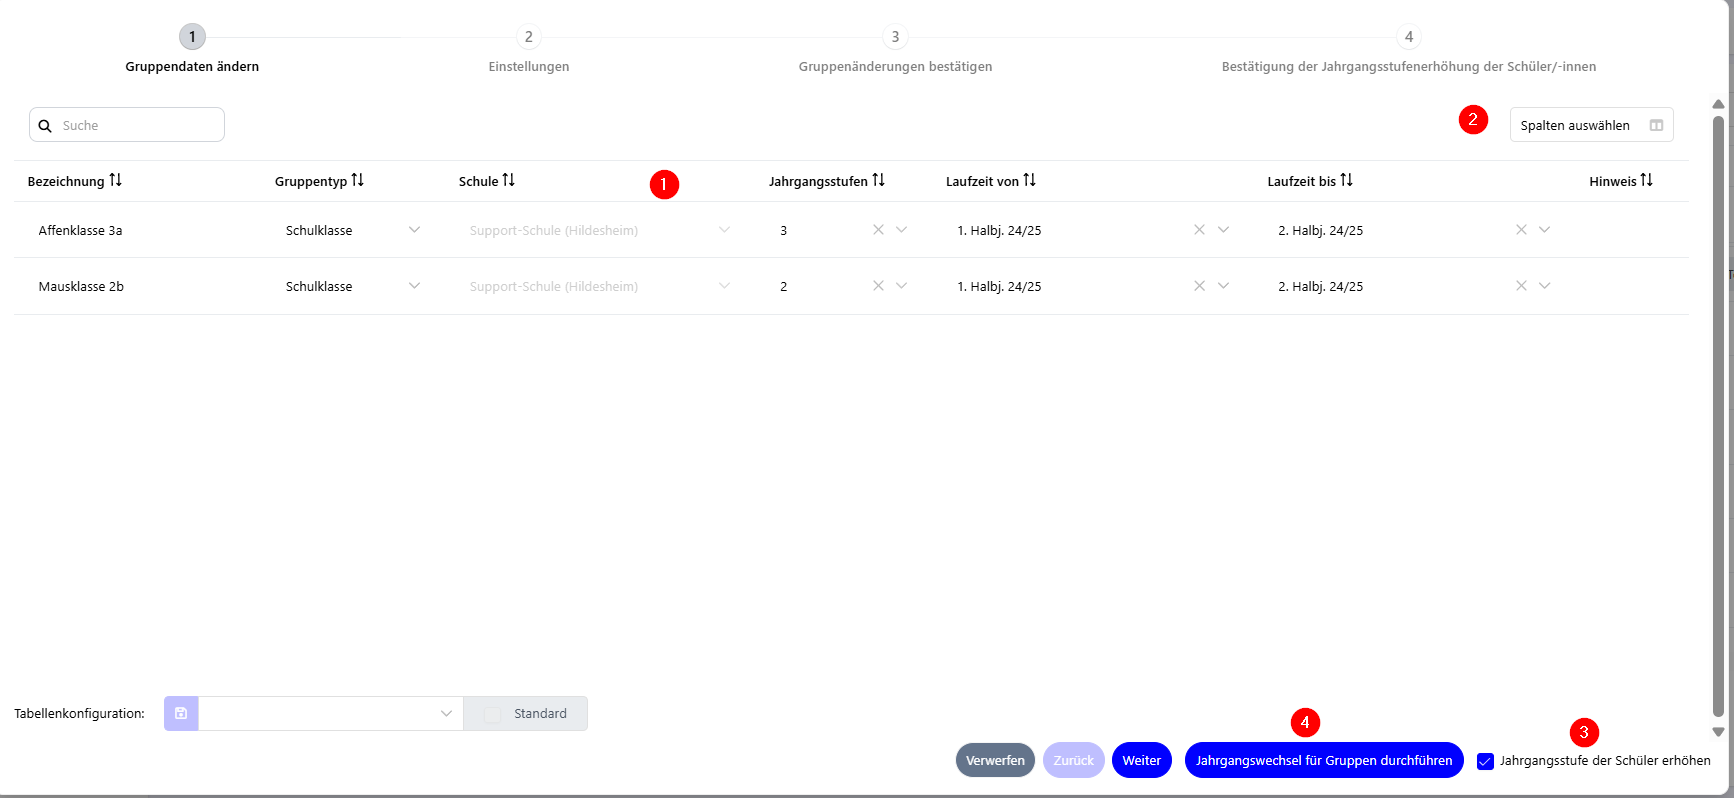This screenshot has height=798, width=1734.
Task: Click 1. Halbj. 24/25 in Affenklasse row
Action: point(999,230)
